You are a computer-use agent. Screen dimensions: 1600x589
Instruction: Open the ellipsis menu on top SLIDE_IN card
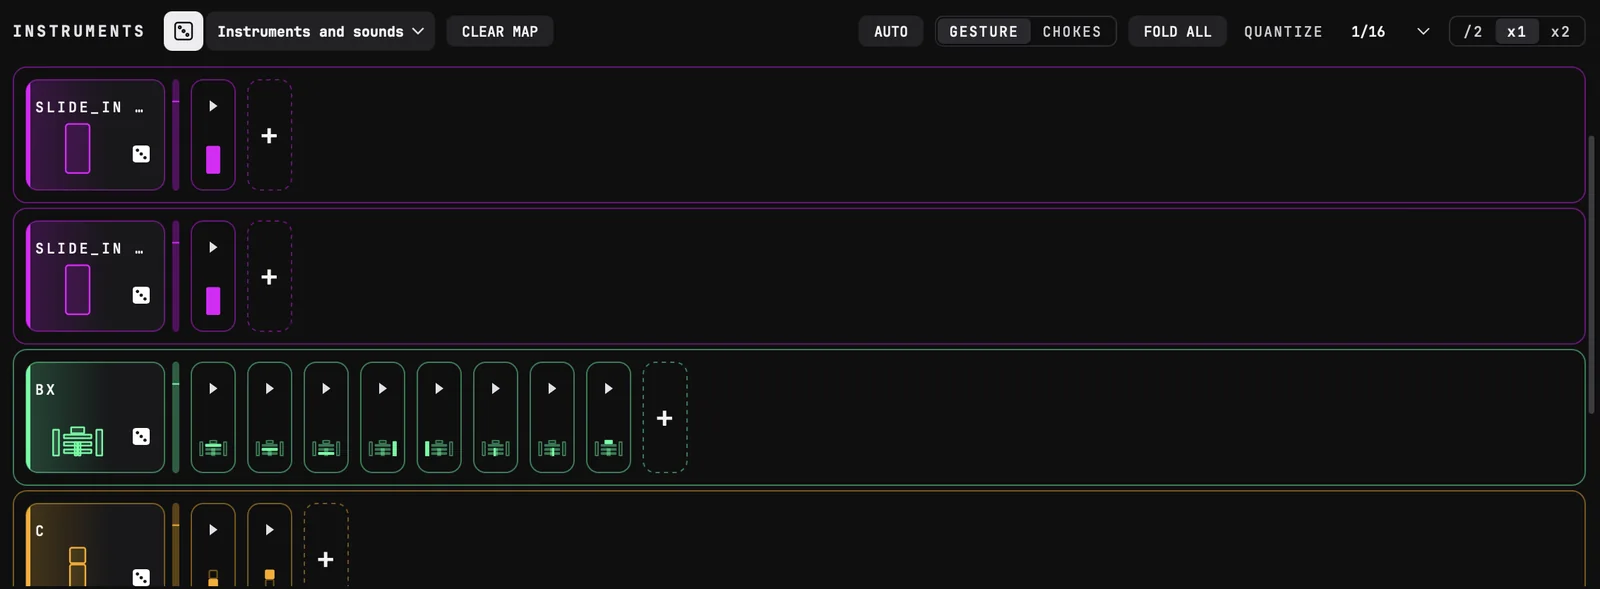(139, 108)
